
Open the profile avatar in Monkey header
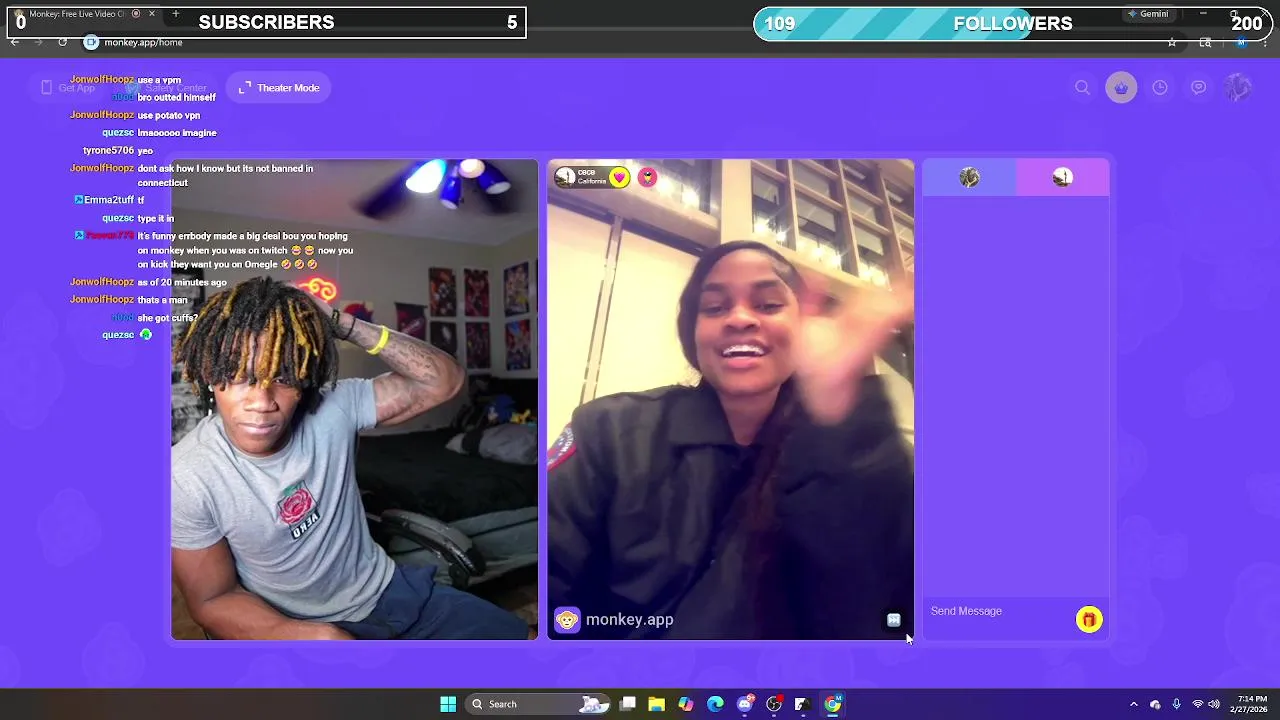pos(1238,88)
